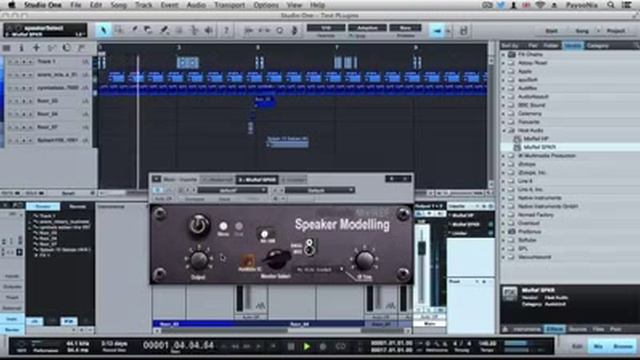Open the Apple menu
Viewport: 640px width, 360px height.
pyautogui.click(x=11, y=5)
